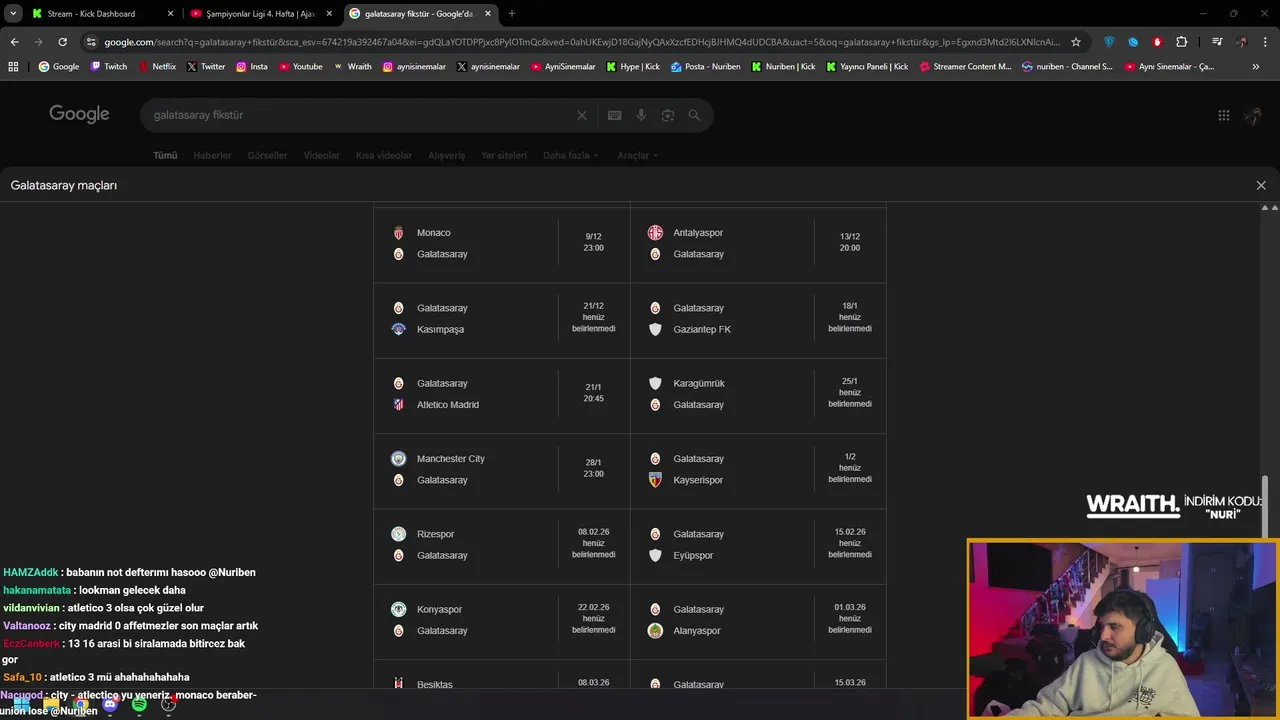Viewport: 1280px width, 720px height.
Task: Show hidden bookmarks overflow chevron
Action: (1255, 67)
